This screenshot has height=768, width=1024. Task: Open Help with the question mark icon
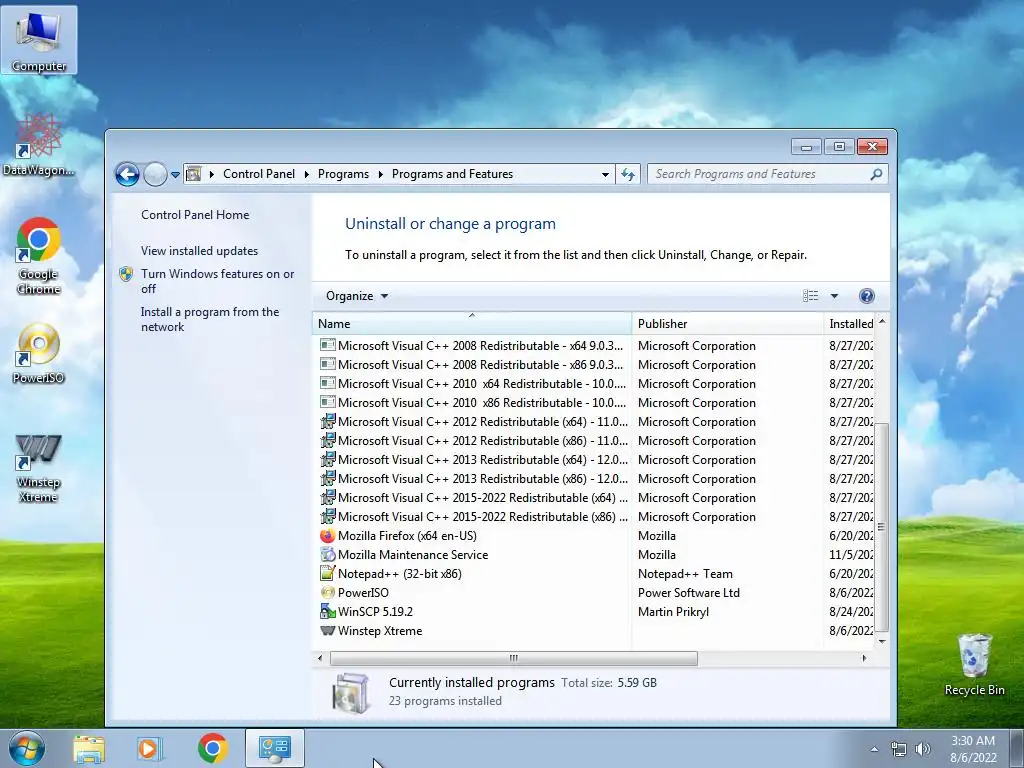(867, 296)
